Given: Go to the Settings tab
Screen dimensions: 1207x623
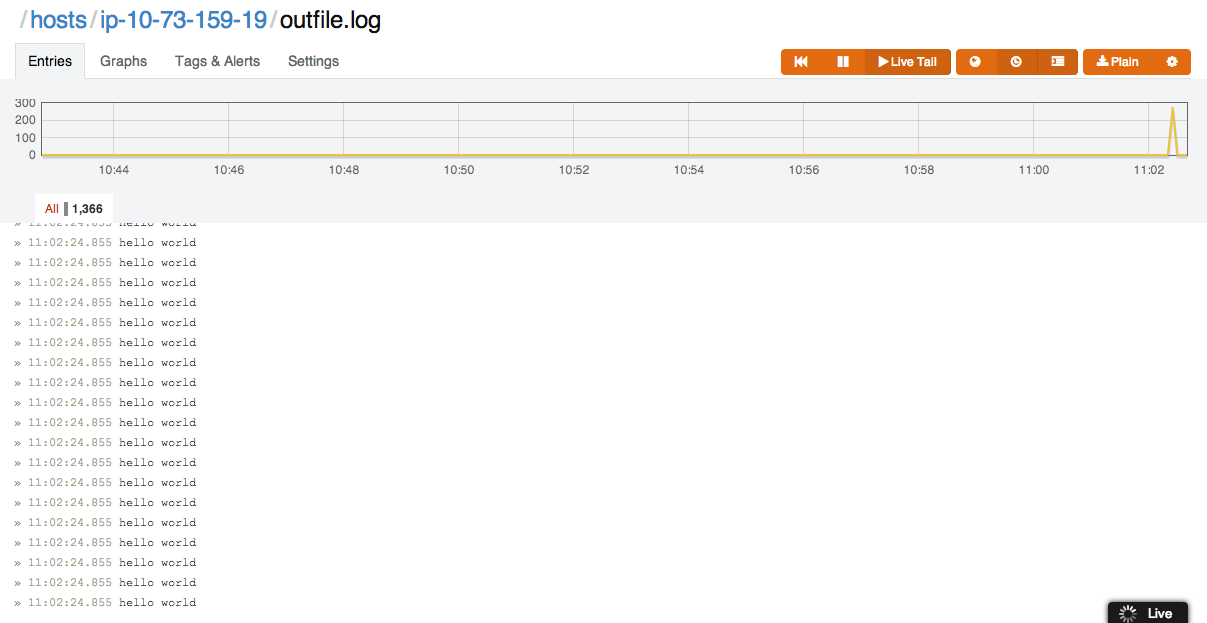Looking at the screenshot, I should 313,61.
